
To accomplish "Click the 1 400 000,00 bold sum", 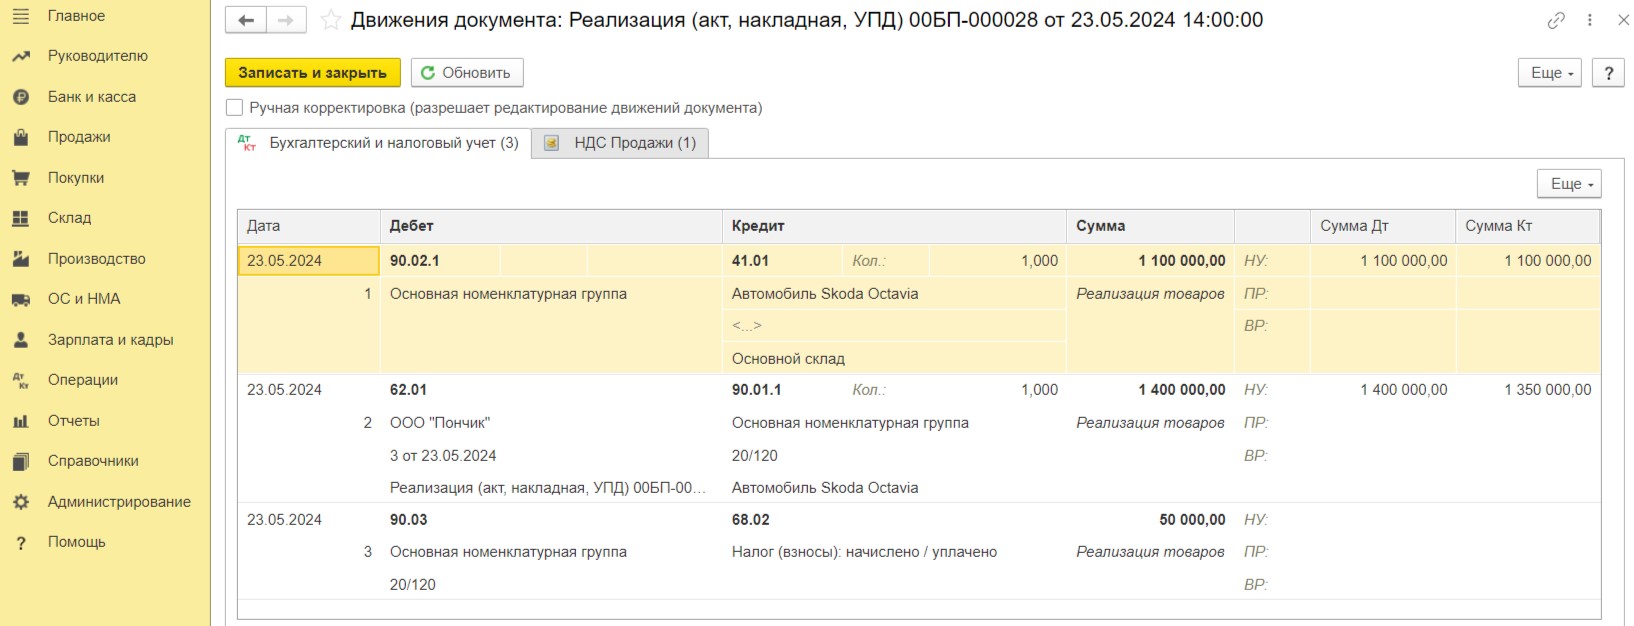I will [1181, 390].
